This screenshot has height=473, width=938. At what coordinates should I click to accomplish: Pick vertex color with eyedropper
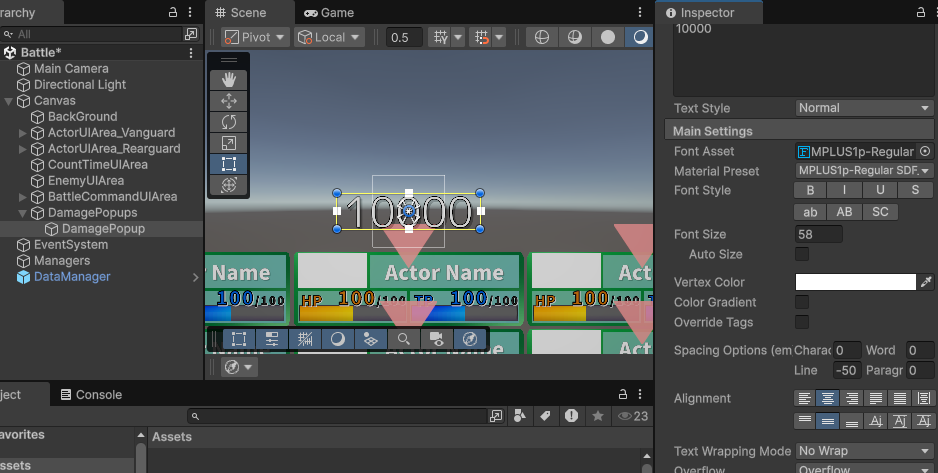point(926,282)
